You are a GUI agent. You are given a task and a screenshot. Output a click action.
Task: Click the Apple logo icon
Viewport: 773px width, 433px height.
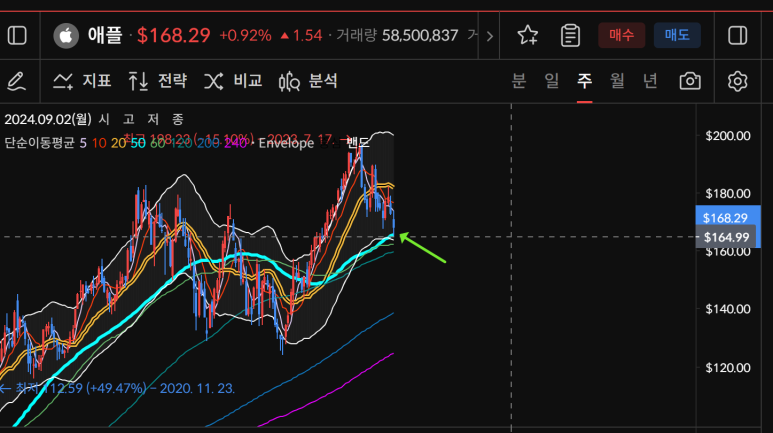66,36
